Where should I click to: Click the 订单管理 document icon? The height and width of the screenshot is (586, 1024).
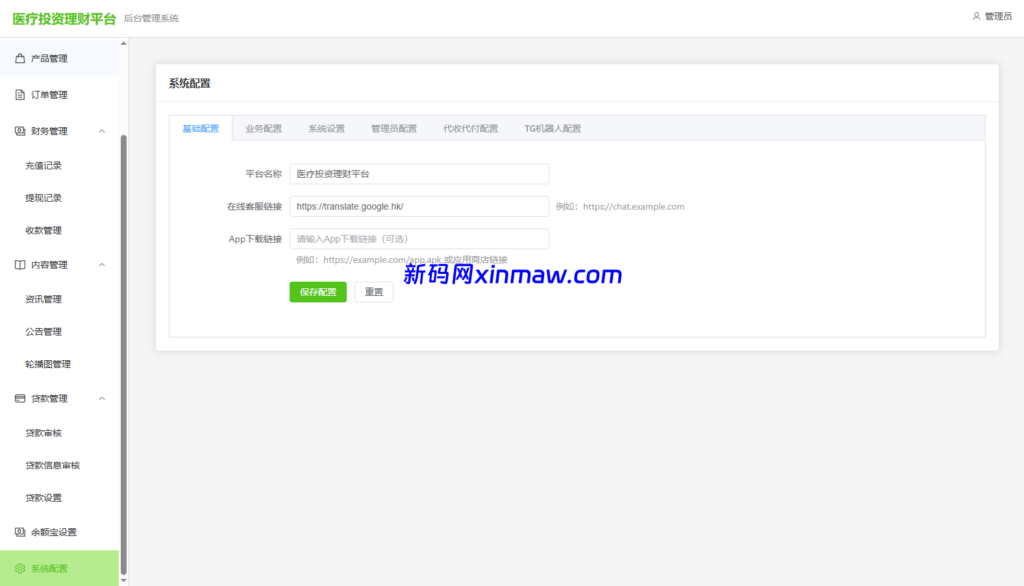[20, 95]
